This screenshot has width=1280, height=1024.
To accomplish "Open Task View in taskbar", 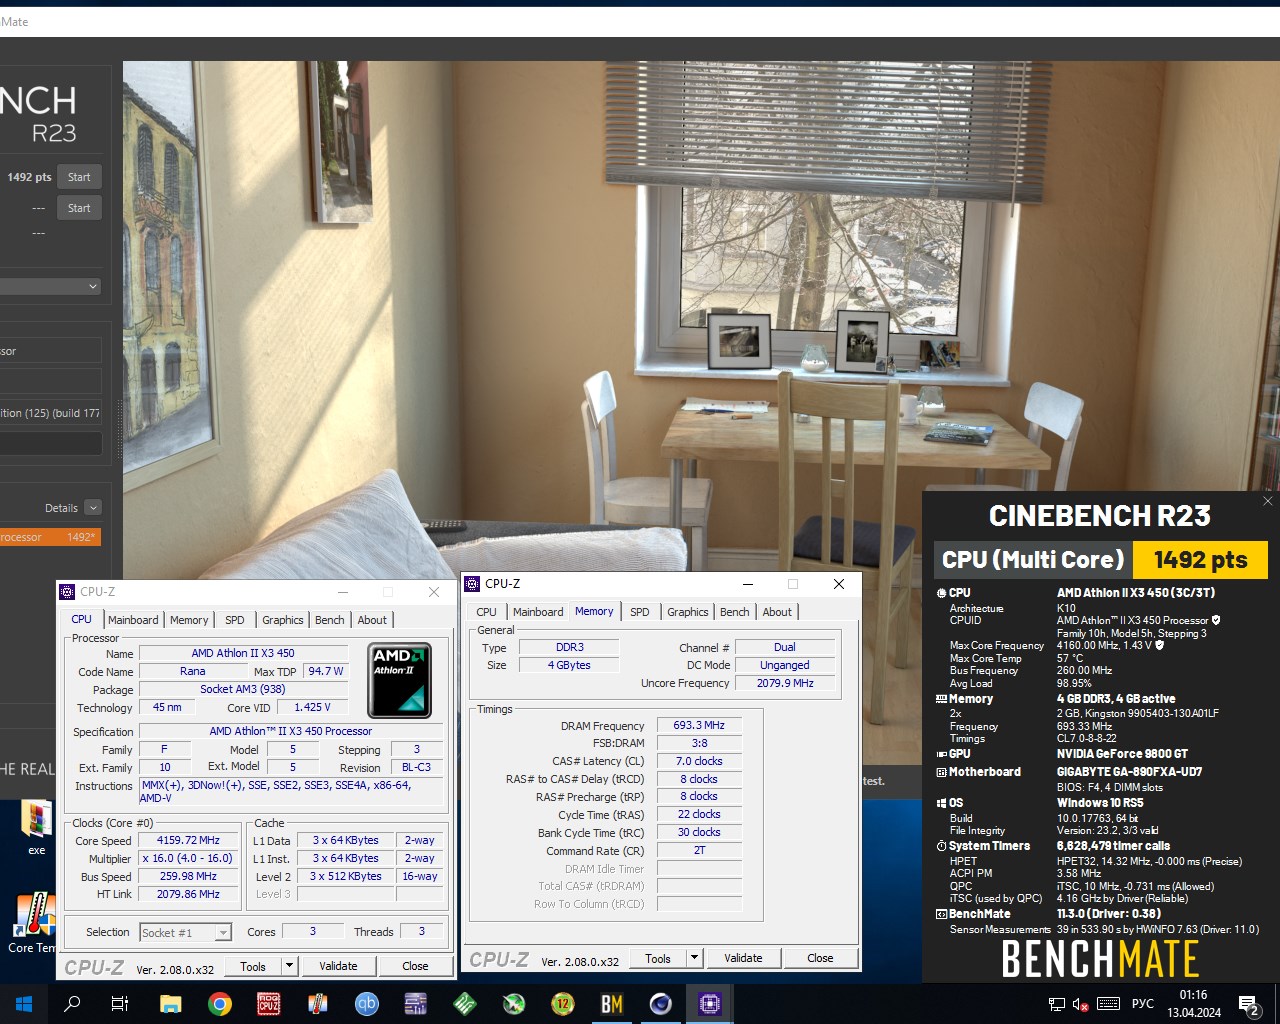I will pyautogui.click(x=120, y=1004).
